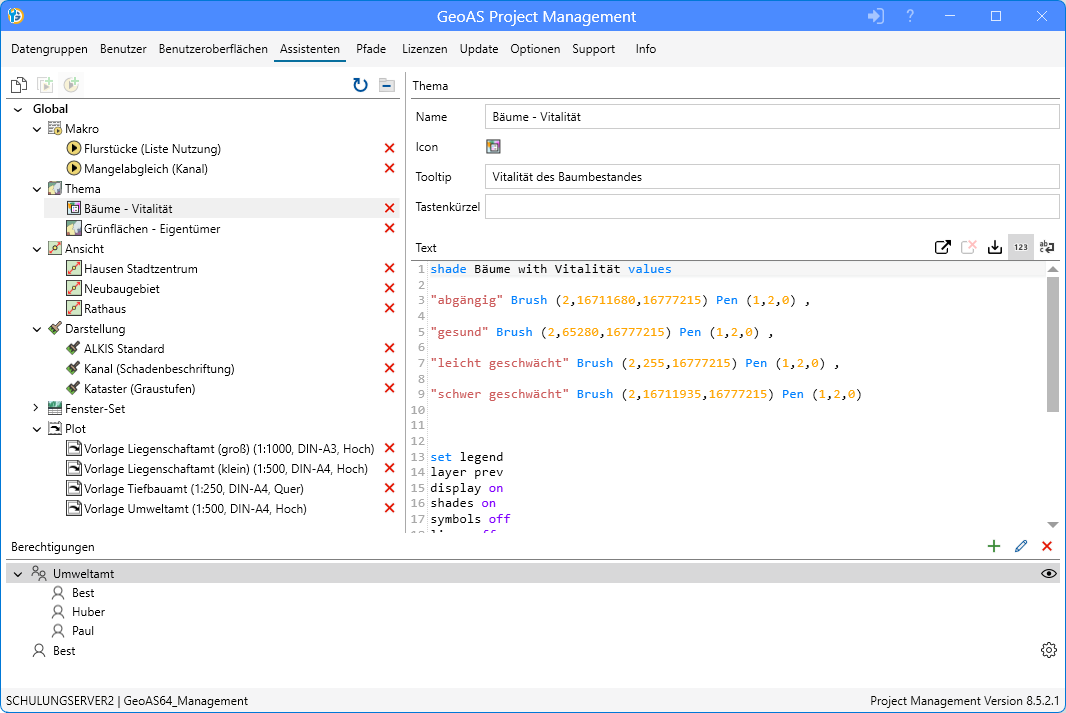Click green plus to add permission
This screenshot has width=1066, height=713.
[993, 546]
